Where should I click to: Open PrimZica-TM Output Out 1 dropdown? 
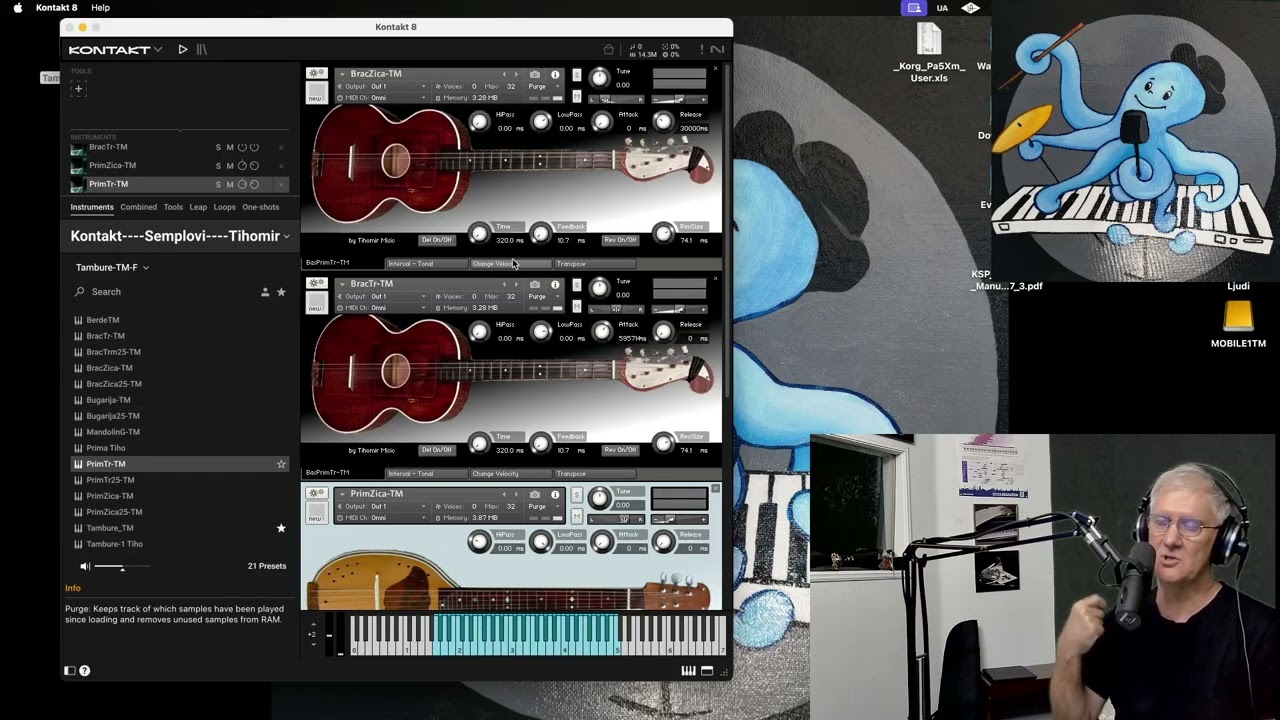tap(383, 506)
